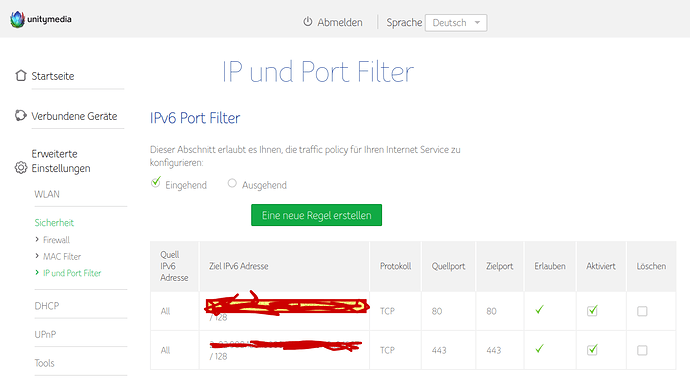This screenshot has width=690, height=378.
Task: Click the Erweiterte Einstellungen gear icon
Action: (21, 168)
